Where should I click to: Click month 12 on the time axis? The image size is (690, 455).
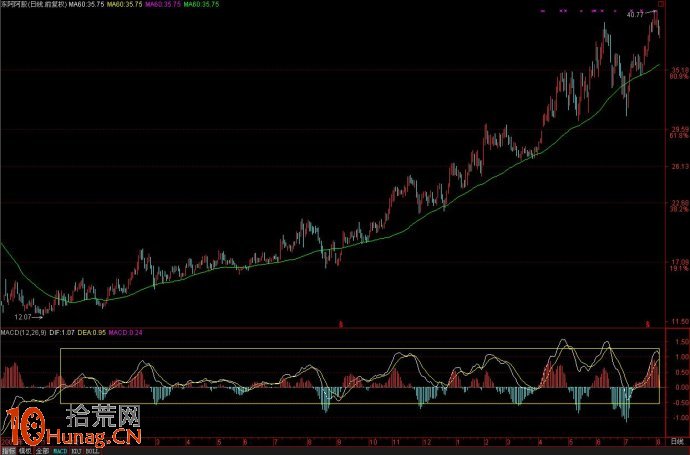pos(427,441)
